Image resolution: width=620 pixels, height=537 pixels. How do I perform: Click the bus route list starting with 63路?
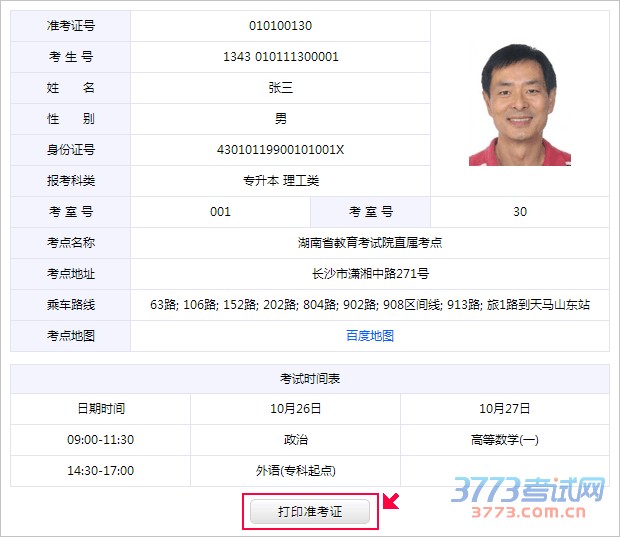(370, 305)
